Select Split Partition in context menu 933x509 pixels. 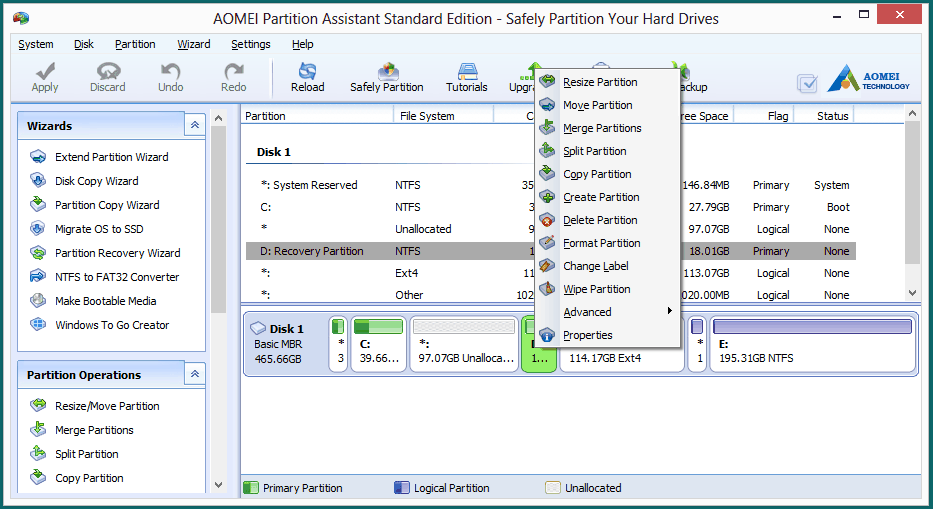point(608,151)
